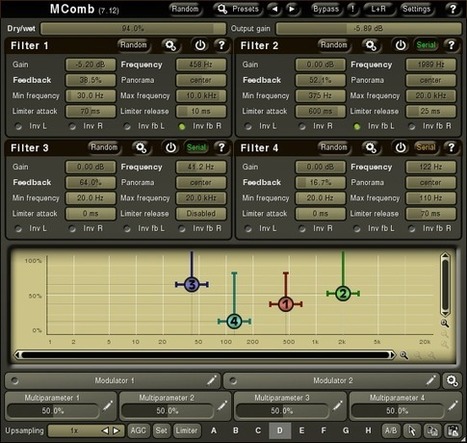This screenshot has height=443, width=467.
Task: Open Filter 3 Limiter release Disabled field
Action: coord(201,214)
